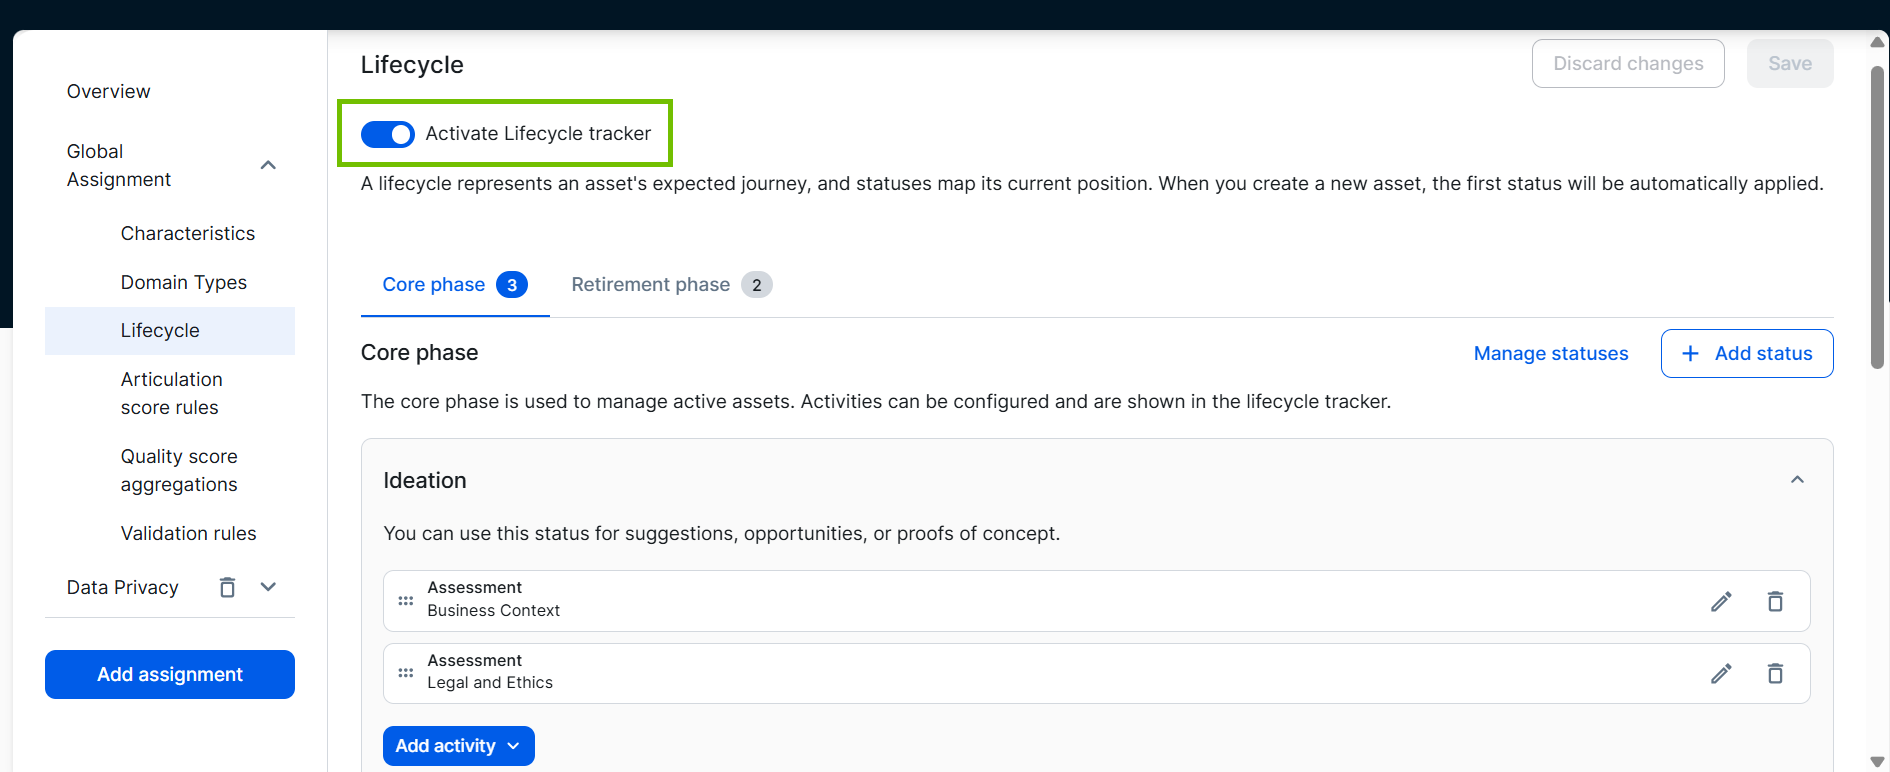Viewport: 1890px width, 772px height.
Task: Collapse the Ideation status panel
Action: (x=1797, y=480)
